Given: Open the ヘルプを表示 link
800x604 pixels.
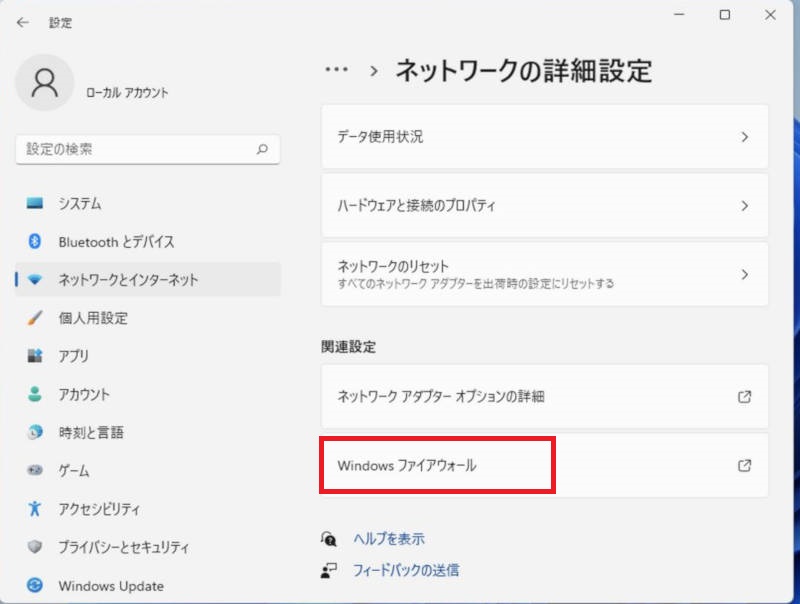Looking at the screenshot, I should click(389, 539).
